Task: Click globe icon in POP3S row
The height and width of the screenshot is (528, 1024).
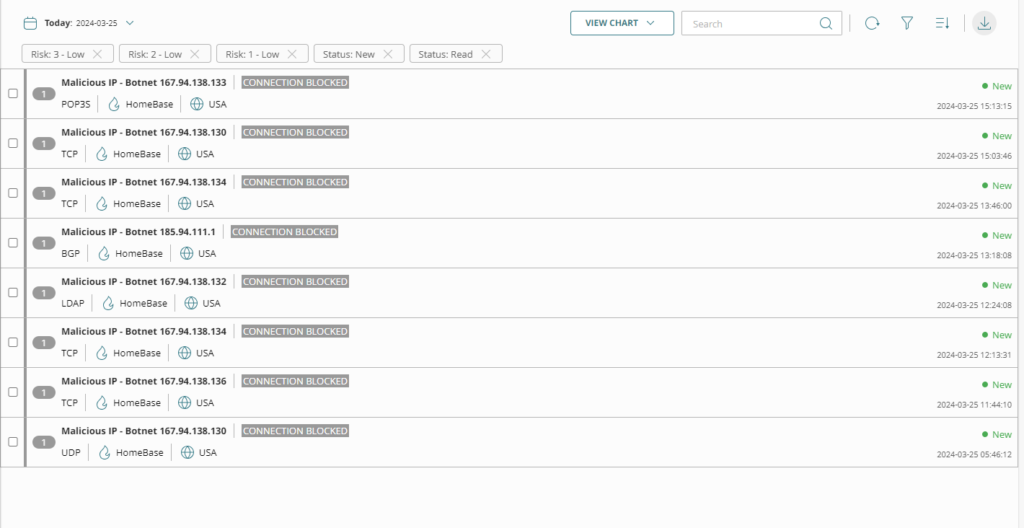Action: click(197, 104)
